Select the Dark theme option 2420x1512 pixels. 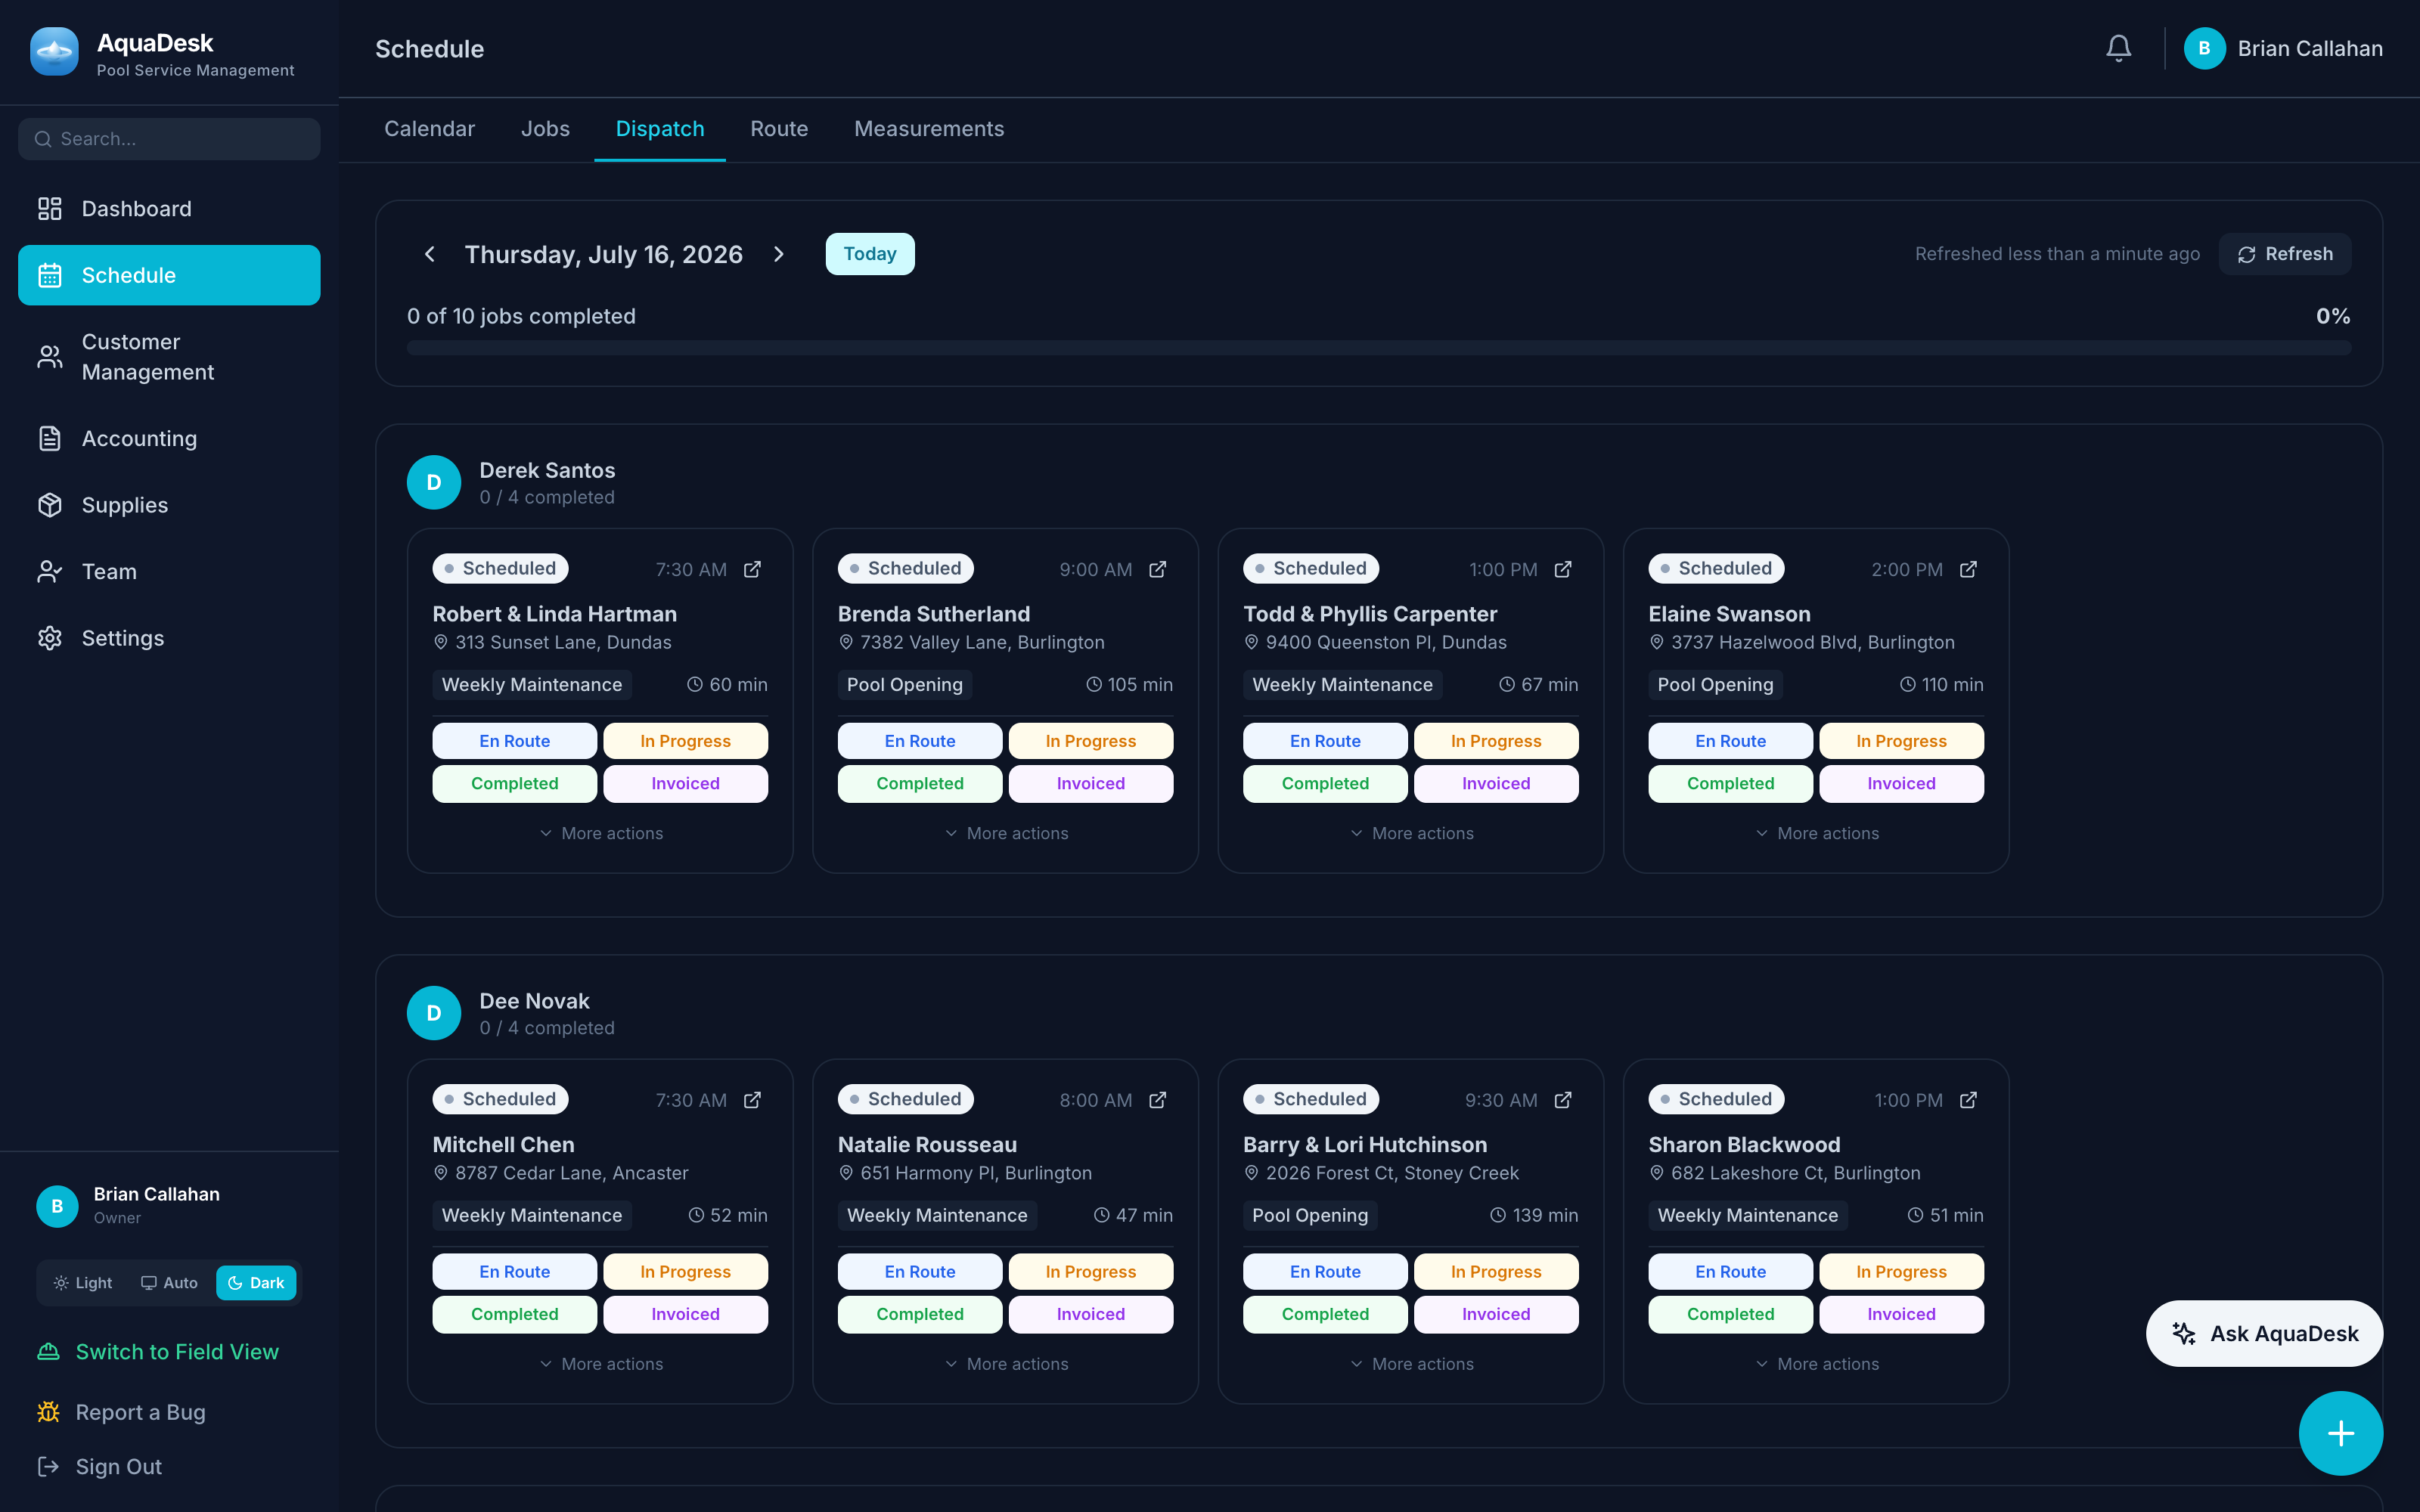click(x=256, y=1282)
